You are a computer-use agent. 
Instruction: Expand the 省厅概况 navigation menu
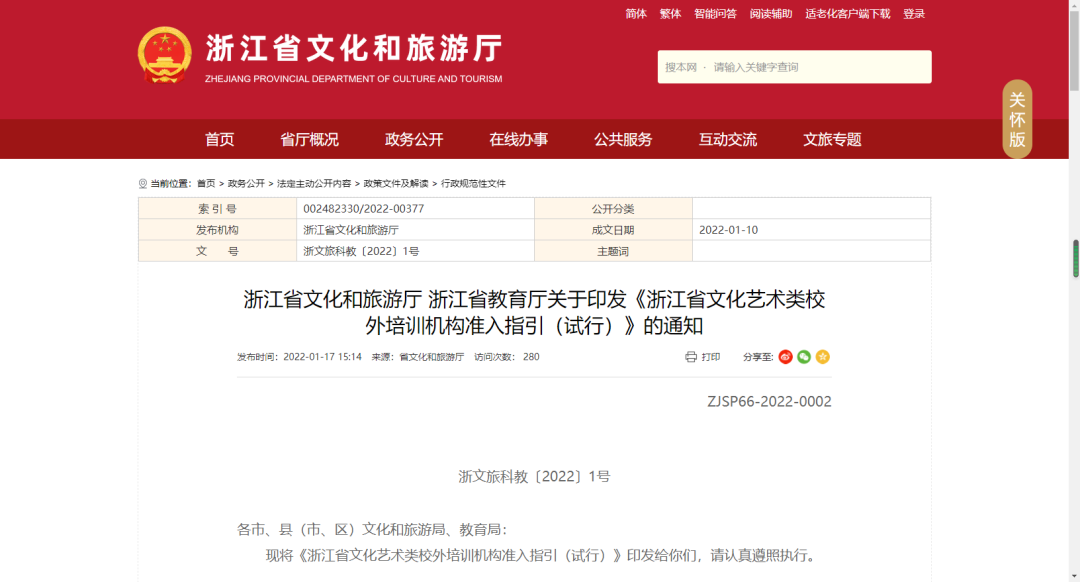click(x=309, y=140)
